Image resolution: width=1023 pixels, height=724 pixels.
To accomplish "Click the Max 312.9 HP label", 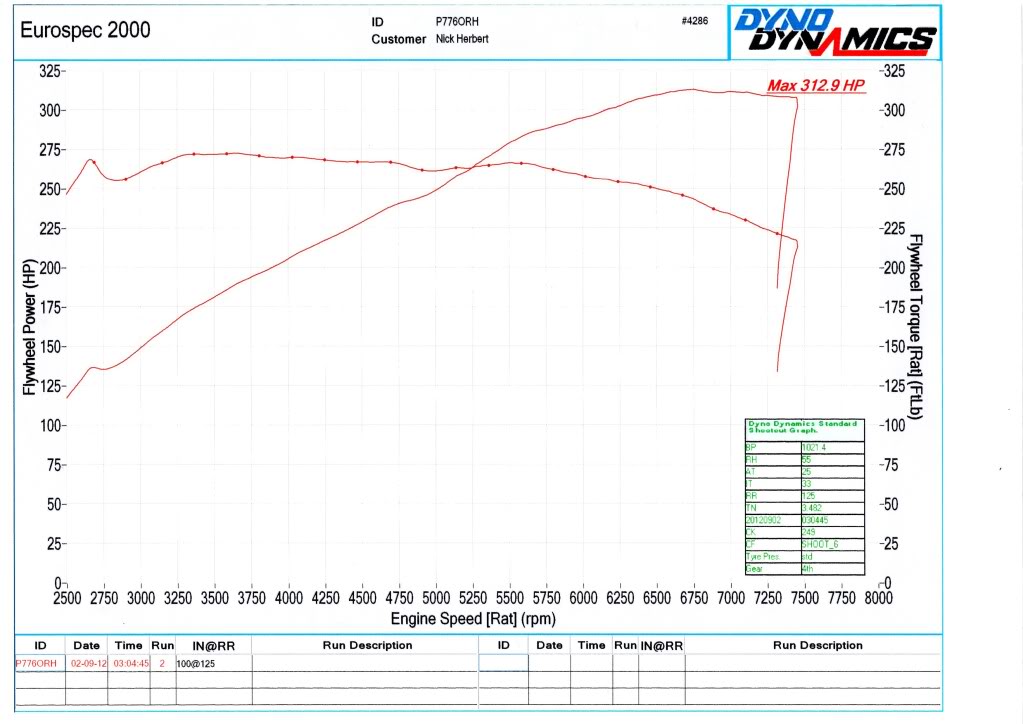I will (x=815, y=86).
